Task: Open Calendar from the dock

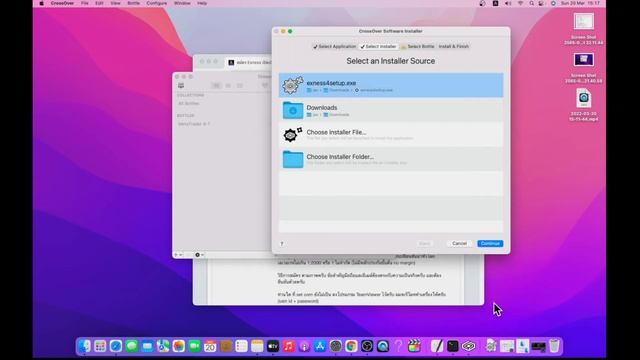Action: pyautogui.click(x=210, y=346)
